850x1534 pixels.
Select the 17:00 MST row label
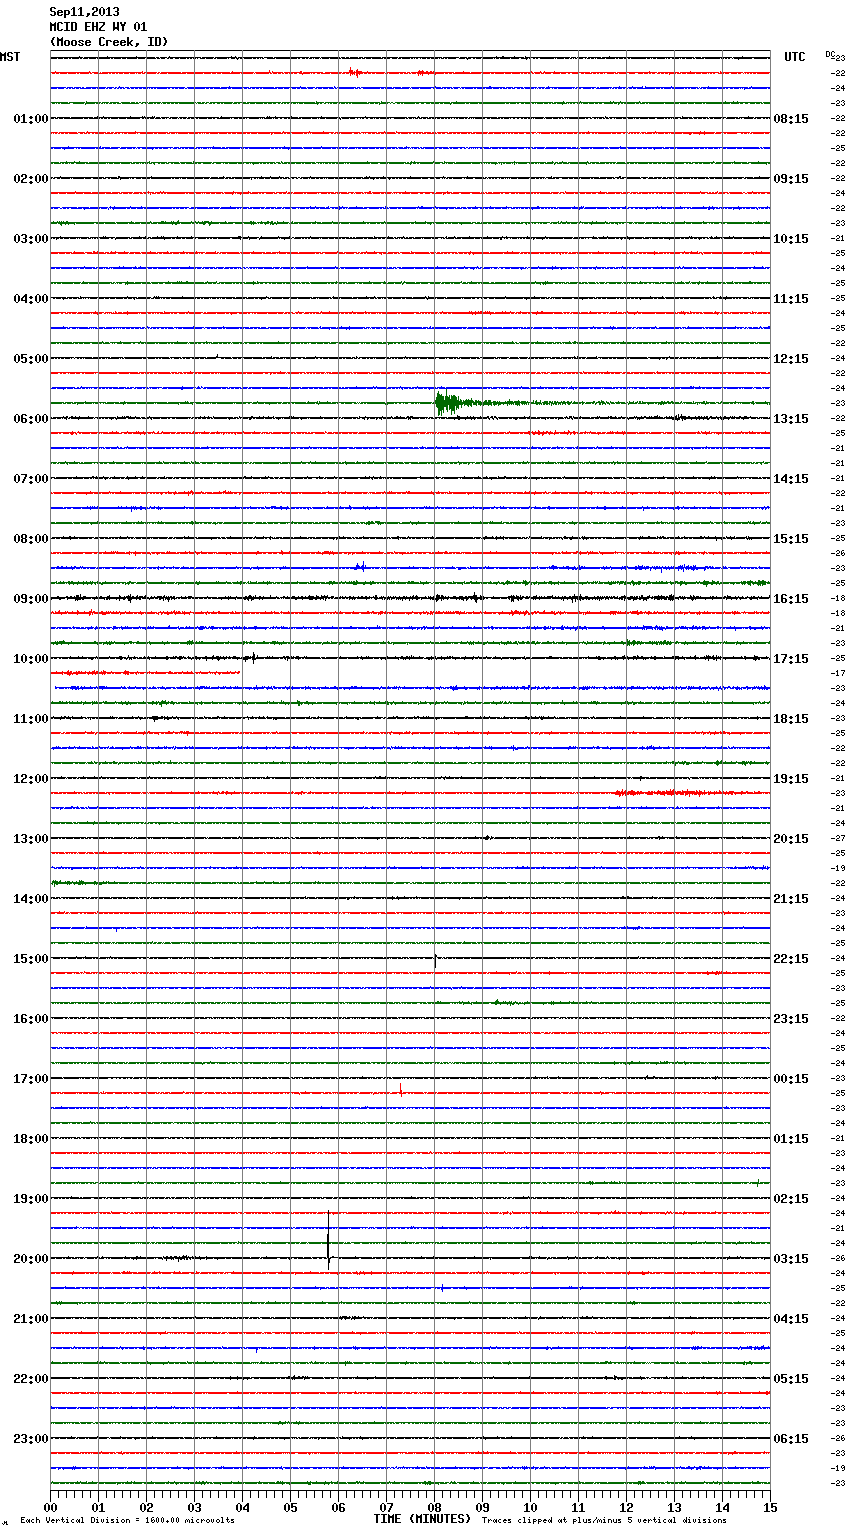point(31,1079)
